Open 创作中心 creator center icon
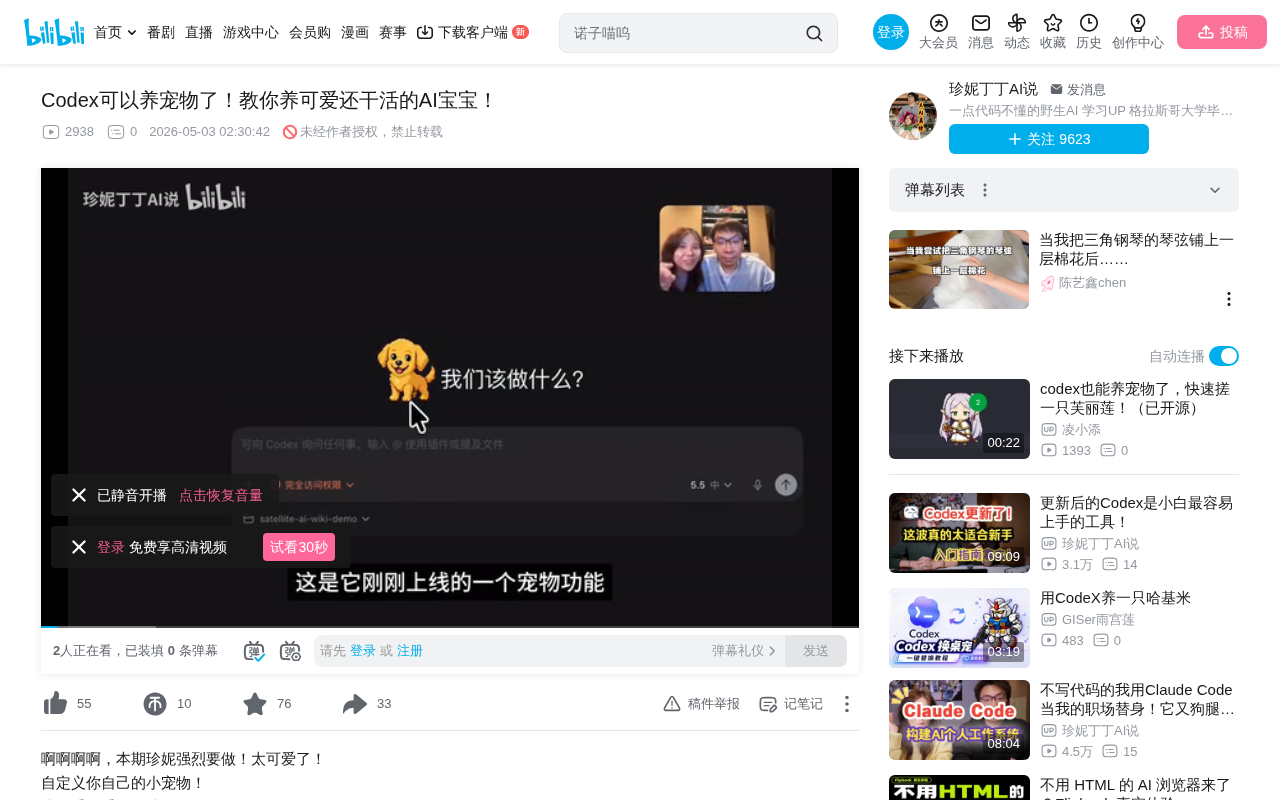This screenshot has height=800, width=1280. pos(1138,32)
